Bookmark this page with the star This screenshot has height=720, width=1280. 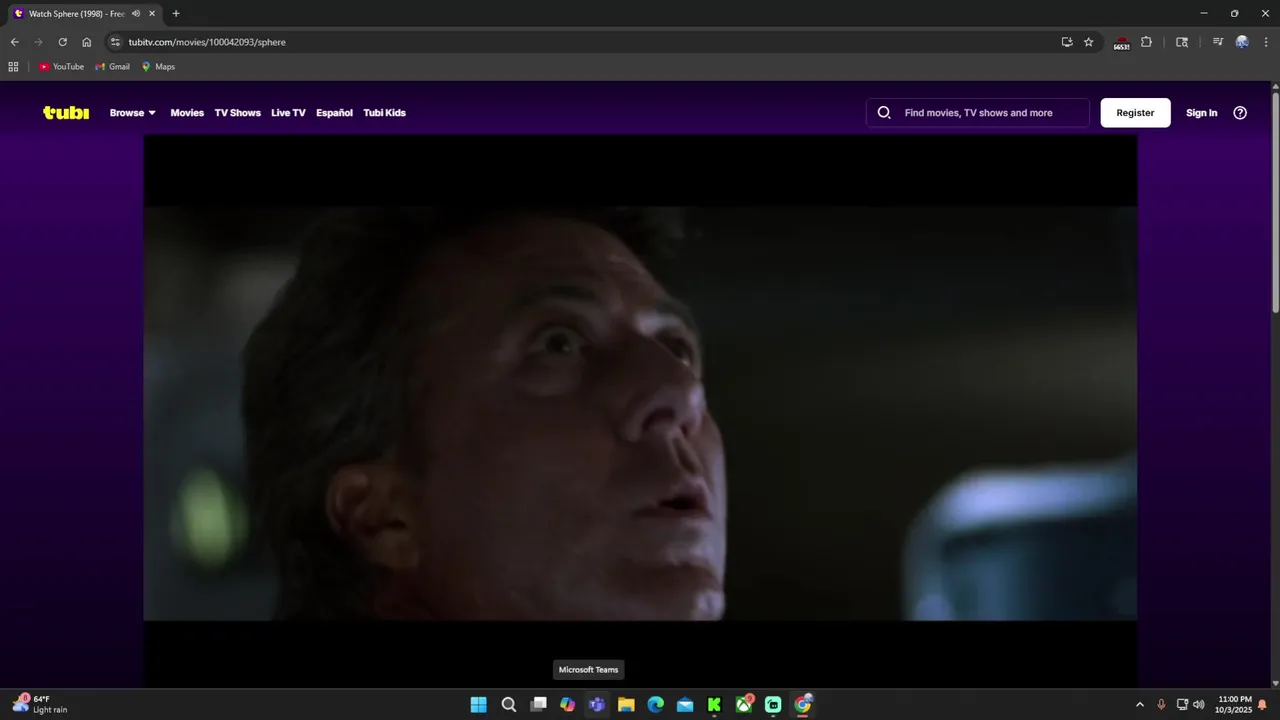click(x=1089, y=42)
